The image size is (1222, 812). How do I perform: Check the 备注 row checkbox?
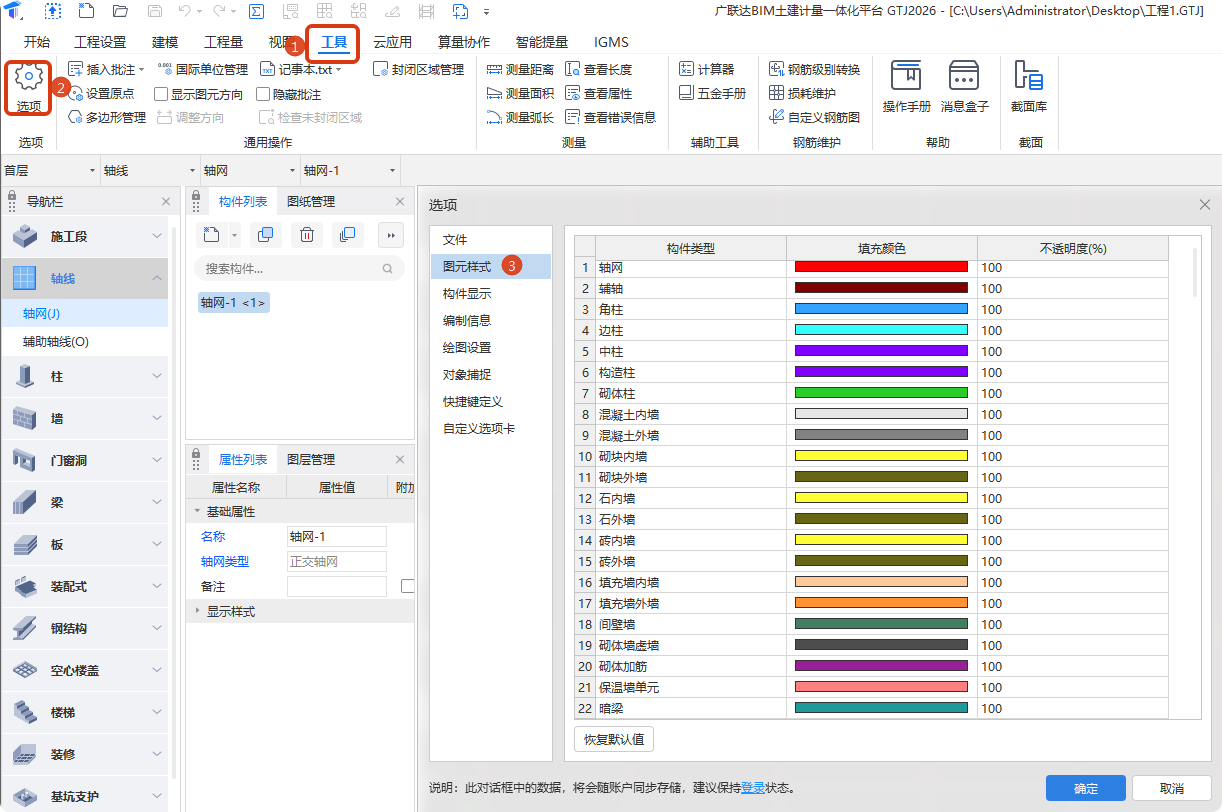(x=407, y=586)
